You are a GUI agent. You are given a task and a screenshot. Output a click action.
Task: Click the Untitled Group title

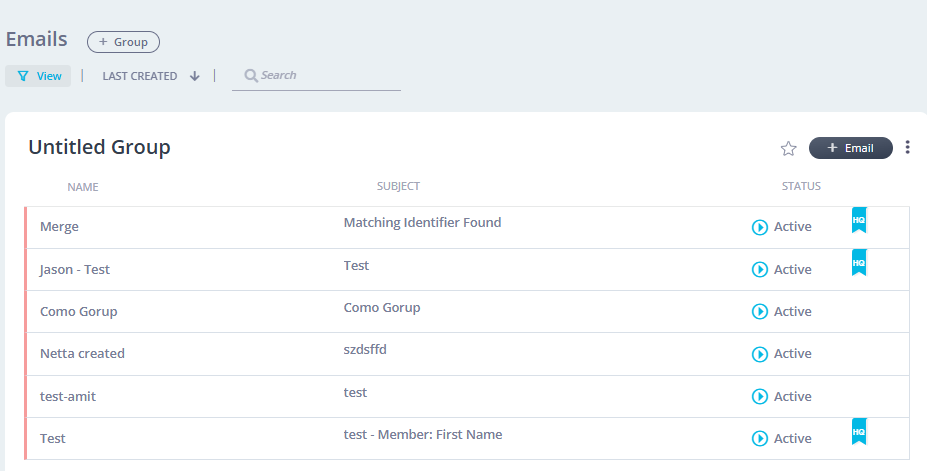[x=99, y=147]
